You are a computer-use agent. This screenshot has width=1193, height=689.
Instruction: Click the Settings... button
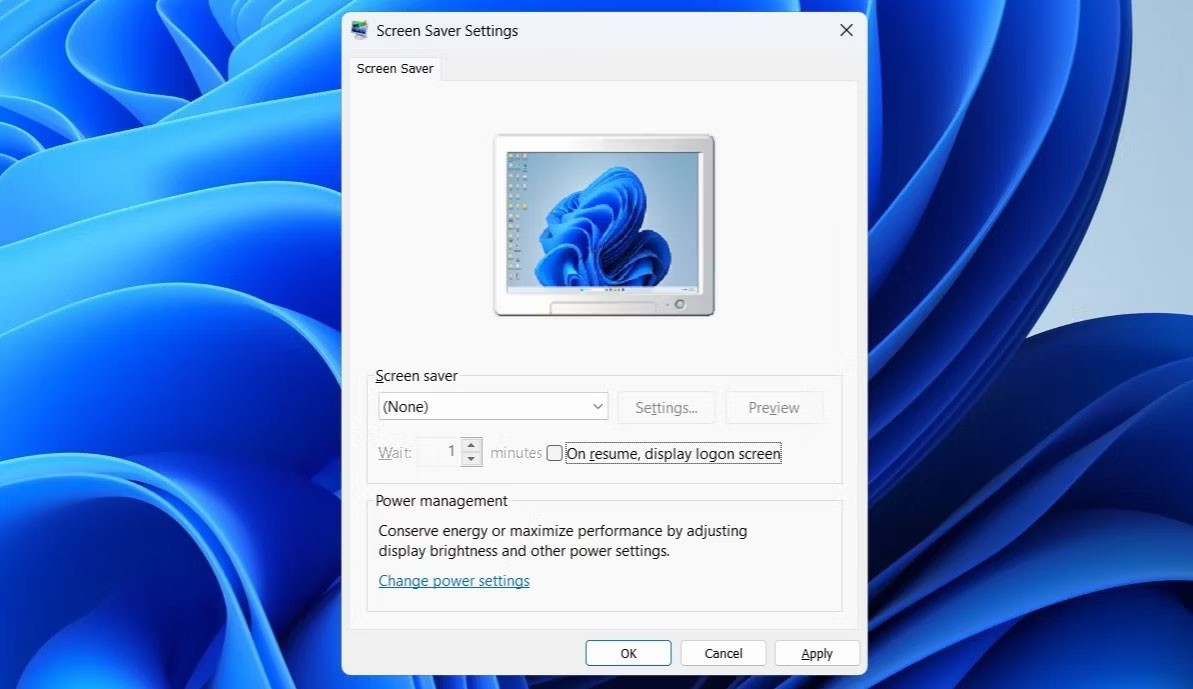[x=666, y=408]
